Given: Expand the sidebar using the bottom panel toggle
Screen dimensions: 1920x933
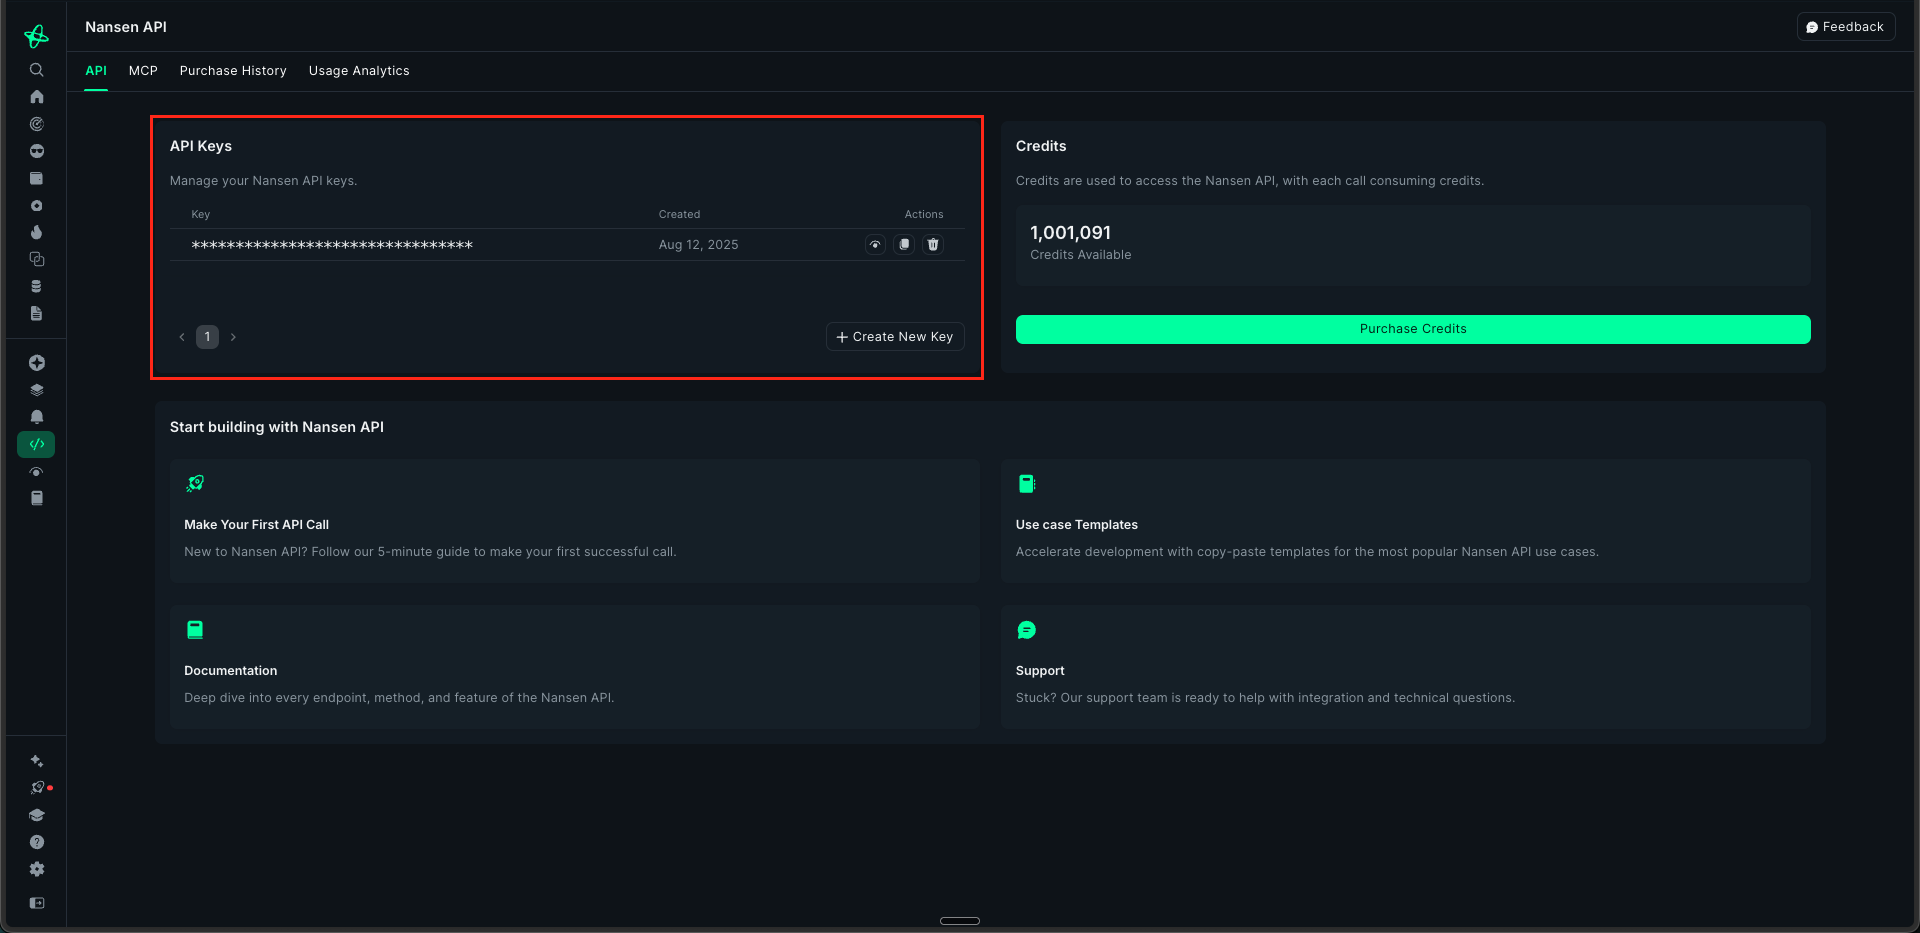Looking at the screenshot, I should pos(37,903).
